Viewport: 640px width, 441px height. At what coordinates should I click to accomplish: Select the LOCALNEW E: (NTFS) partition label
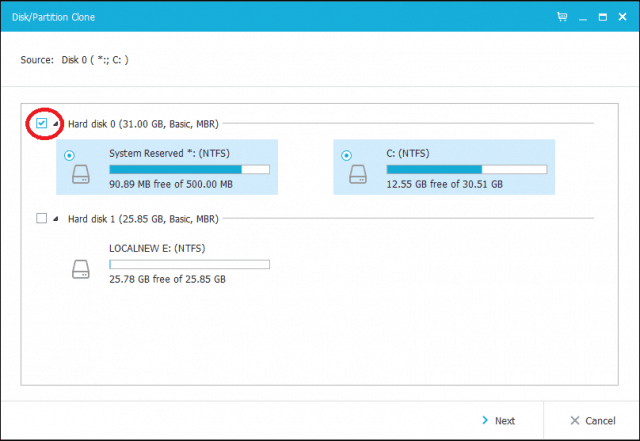point(157,248)
